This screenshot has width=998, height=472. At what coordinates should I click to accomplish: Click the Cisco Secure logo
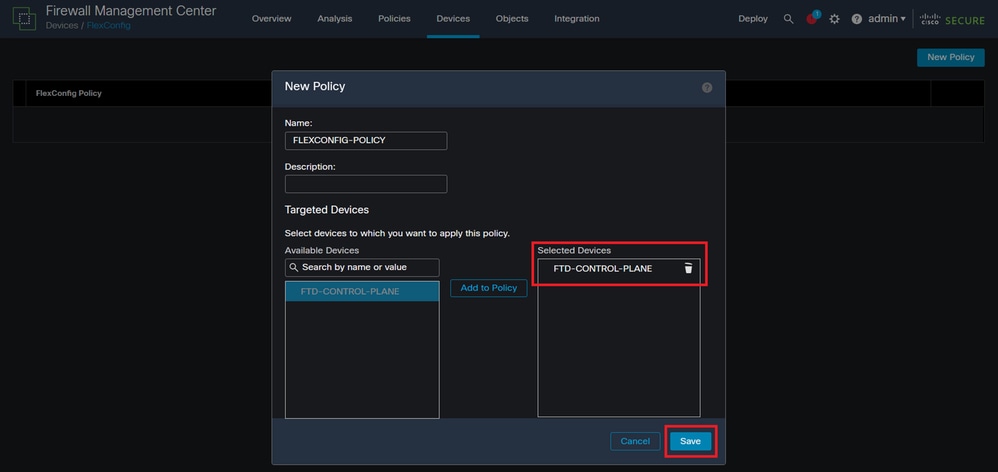[x=952, y=20]
